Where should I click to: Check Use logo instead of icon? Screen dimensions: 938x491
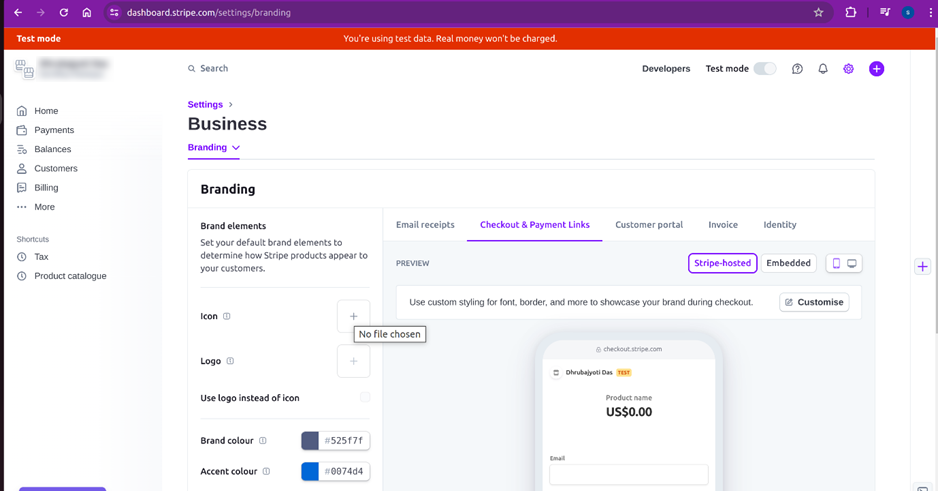[x=365, y=398]
